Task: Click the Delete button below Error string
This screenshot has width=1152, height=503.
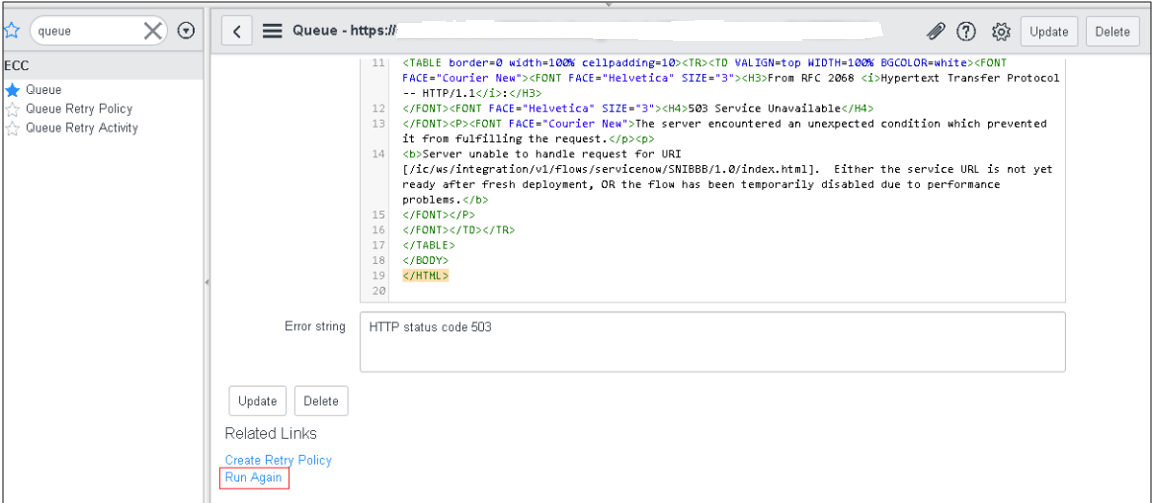Action: point(321,401)
